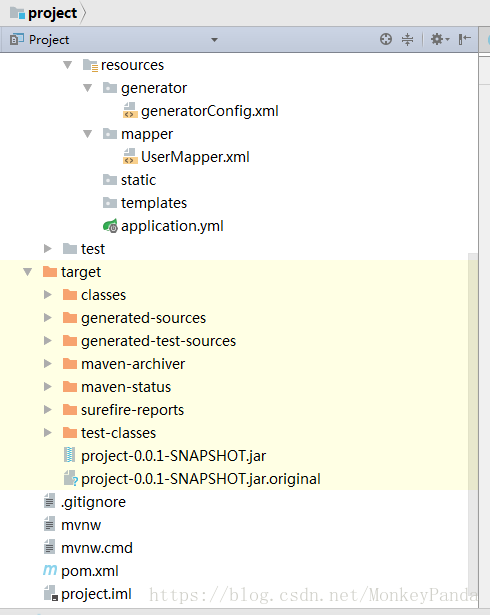
Task: Click the project.iml module file icon
Action: [51, 593]
